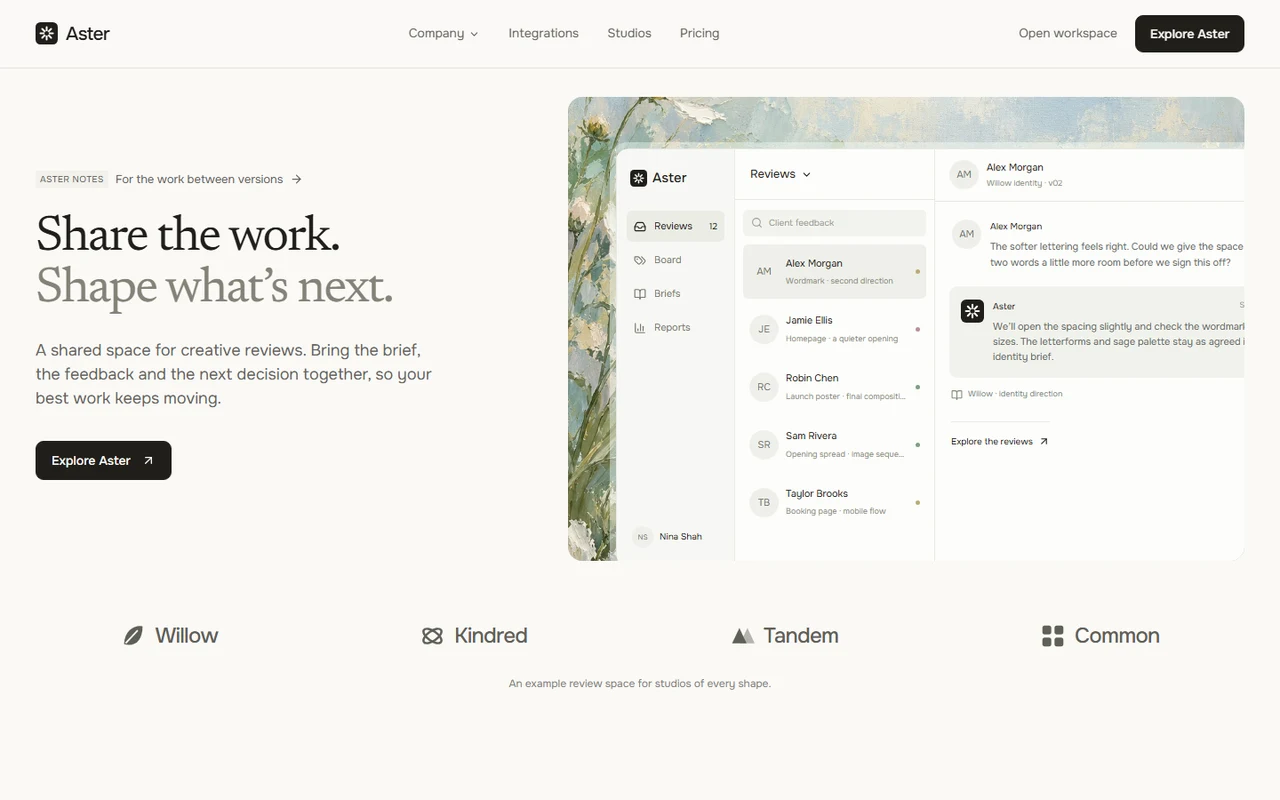Click the AM avatar beside Alex Morgan list row

coord(764,271)
